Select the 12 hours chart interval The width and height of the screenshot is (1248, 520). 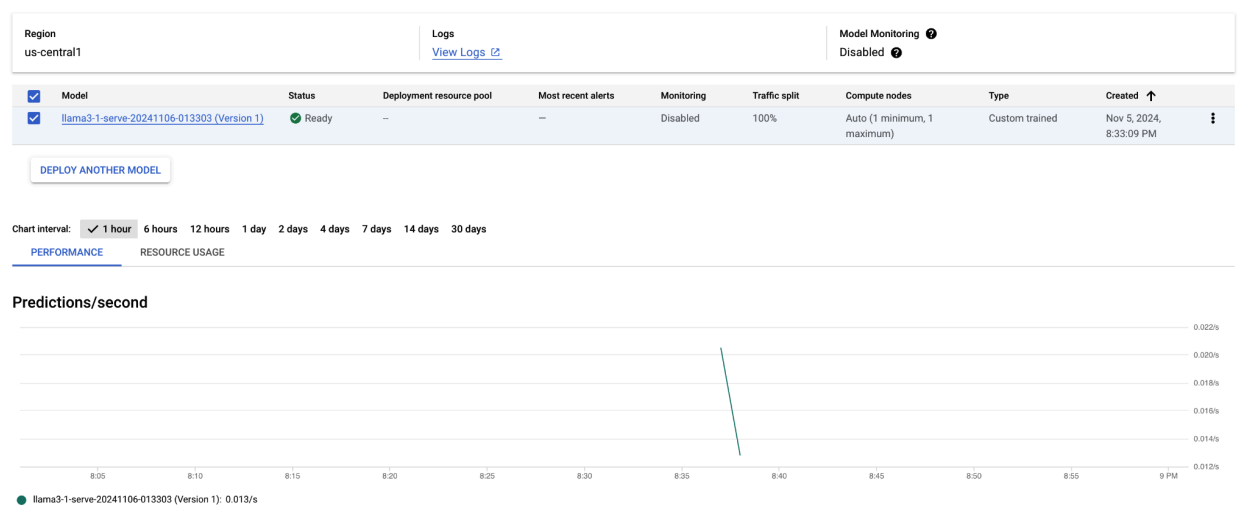209,229
